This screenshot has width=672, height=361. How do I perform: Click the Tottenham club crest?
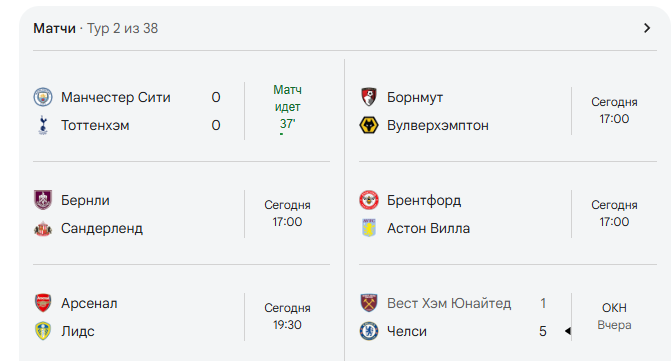coord(43,125)
